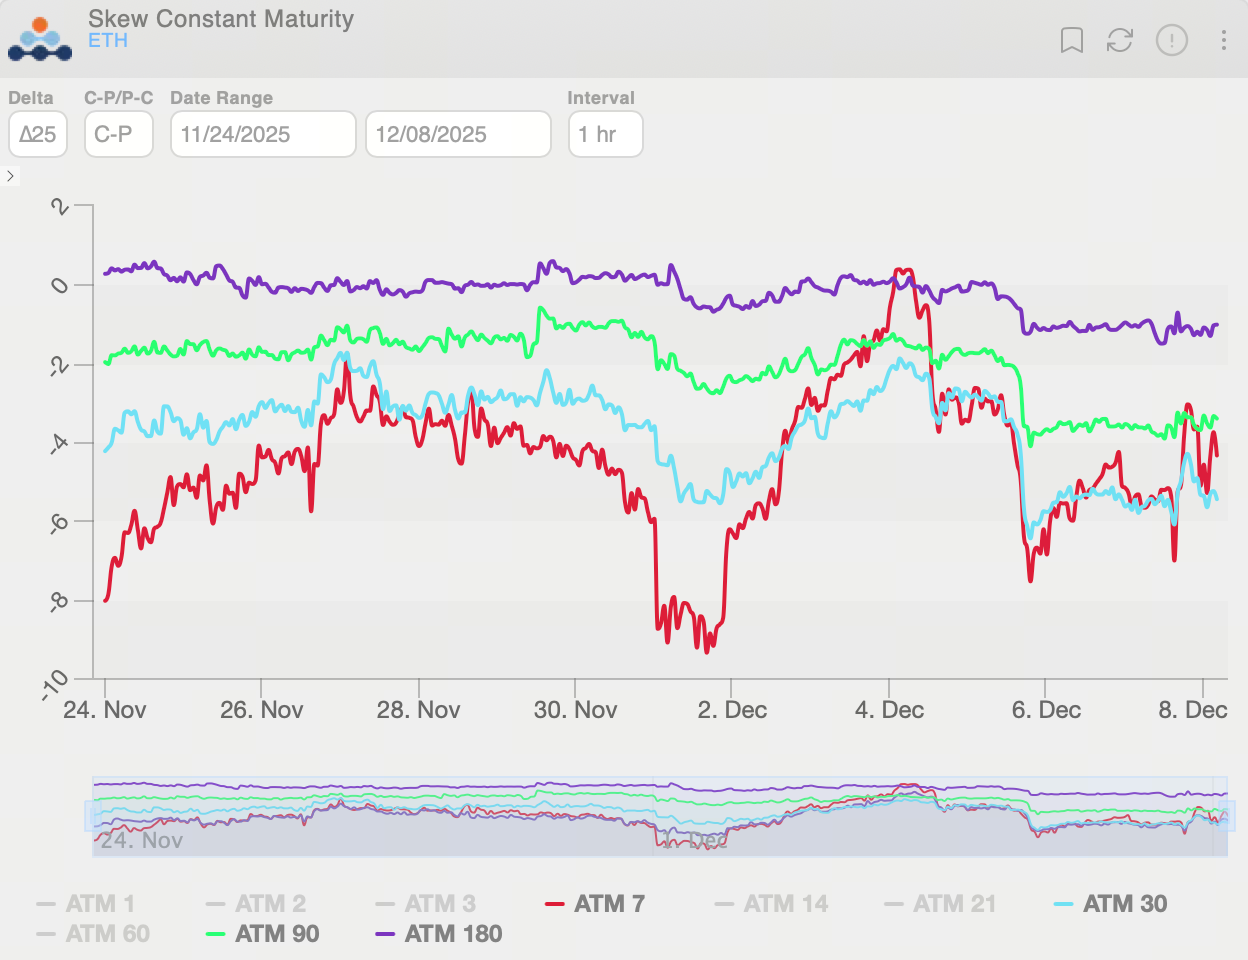Click the bookmark icon in the header

pyautogui.click(x=1071, y=40)
